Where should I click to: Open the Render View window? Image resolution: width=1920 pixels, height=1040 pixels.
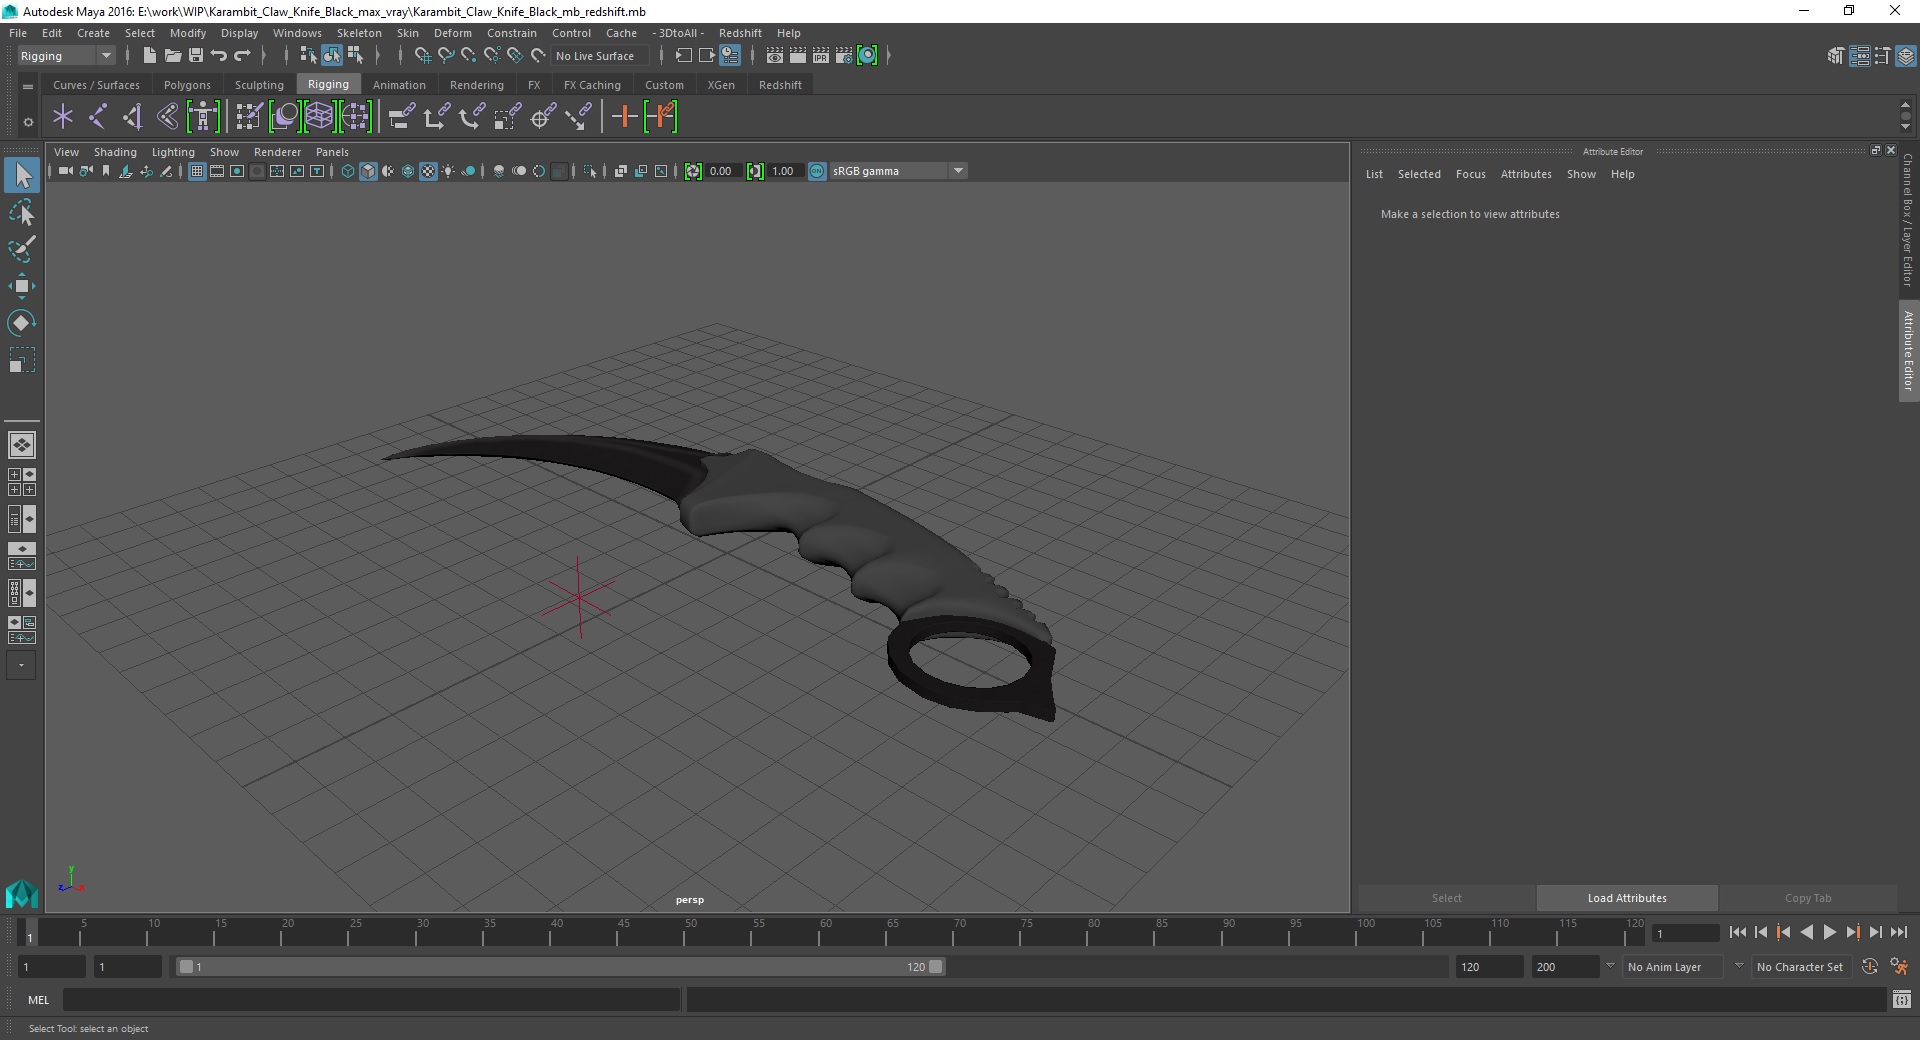coord(774,56)
